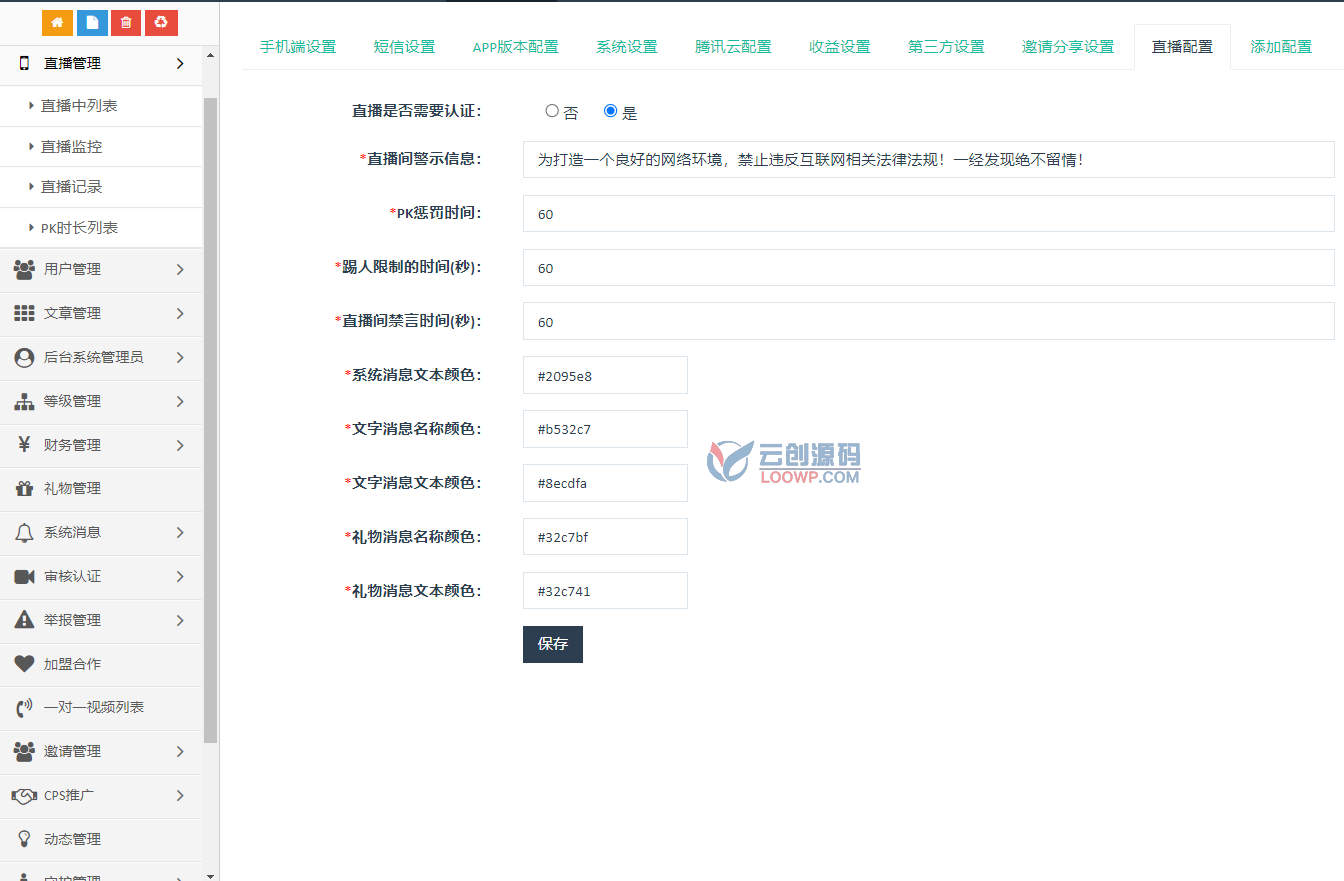The width and height of the screenshot is (1344, 881).
Task: Click the phone icon beside 直播管理
Action: (24, 63)
